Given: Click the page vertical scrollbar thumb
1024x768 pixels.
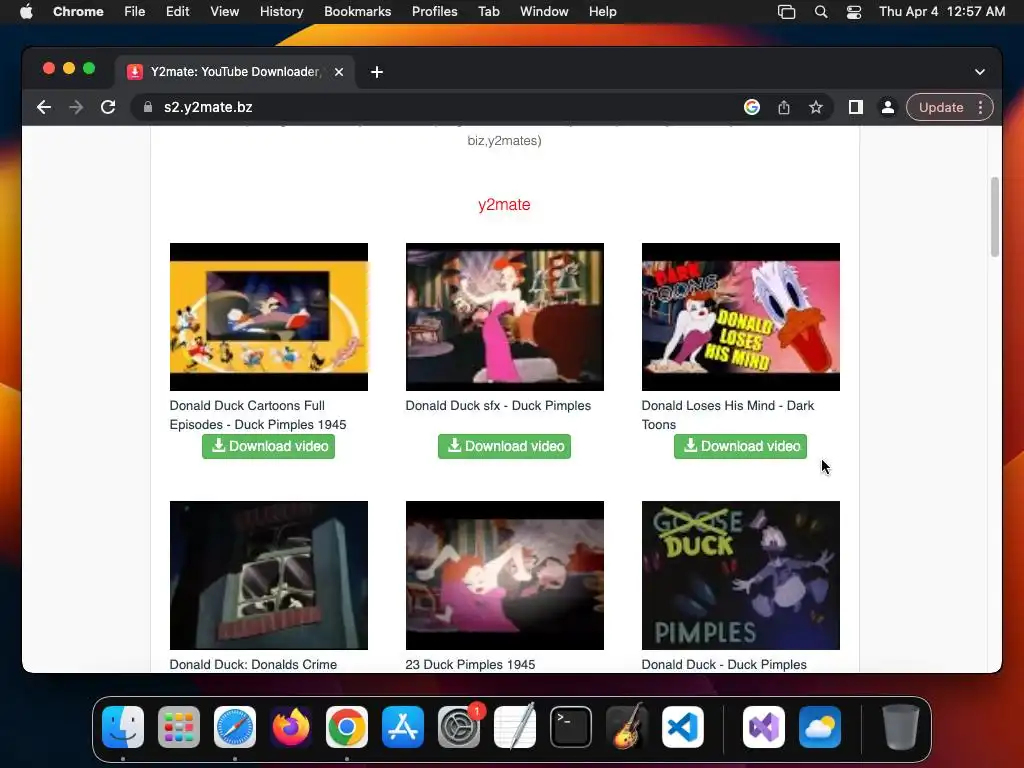Looking at the screenshot, I should 995,217.
